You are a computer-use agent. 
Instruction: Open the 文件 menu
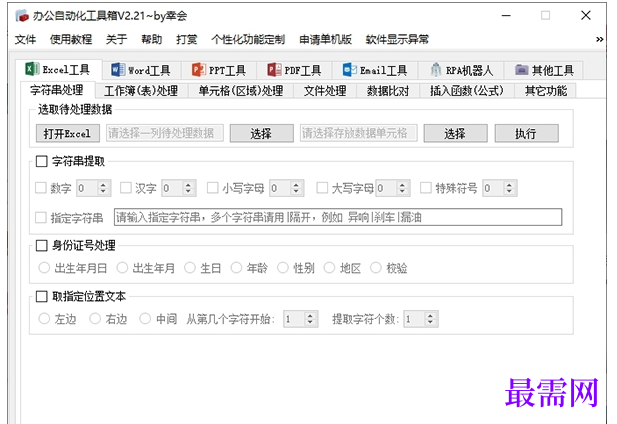25,39
